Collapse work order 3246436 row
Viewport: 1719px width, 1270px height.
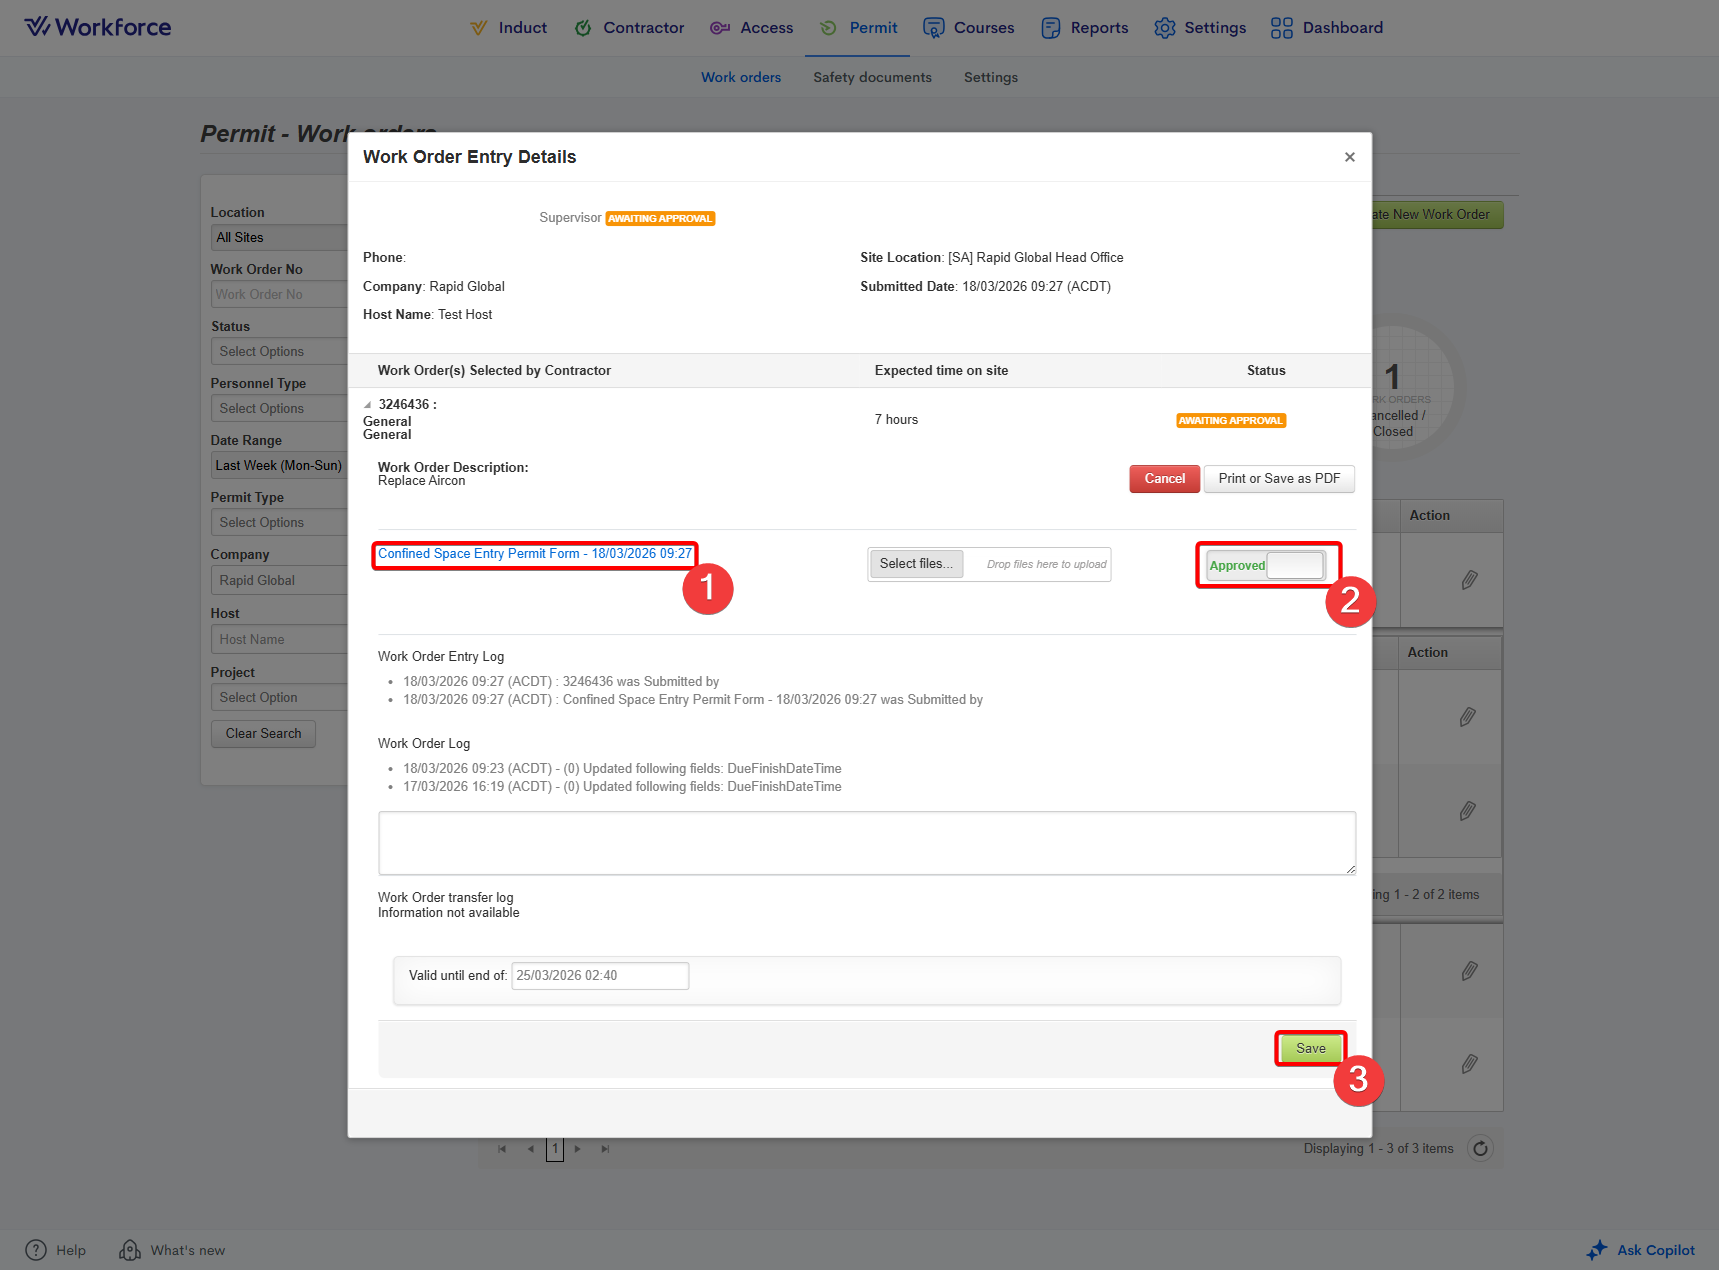368,405
